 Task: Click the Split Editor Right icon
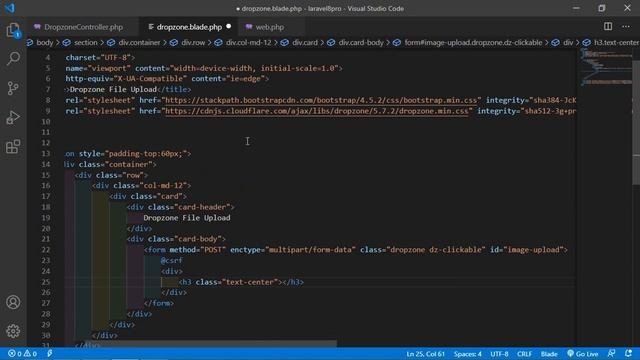click(x=608, y=27)
